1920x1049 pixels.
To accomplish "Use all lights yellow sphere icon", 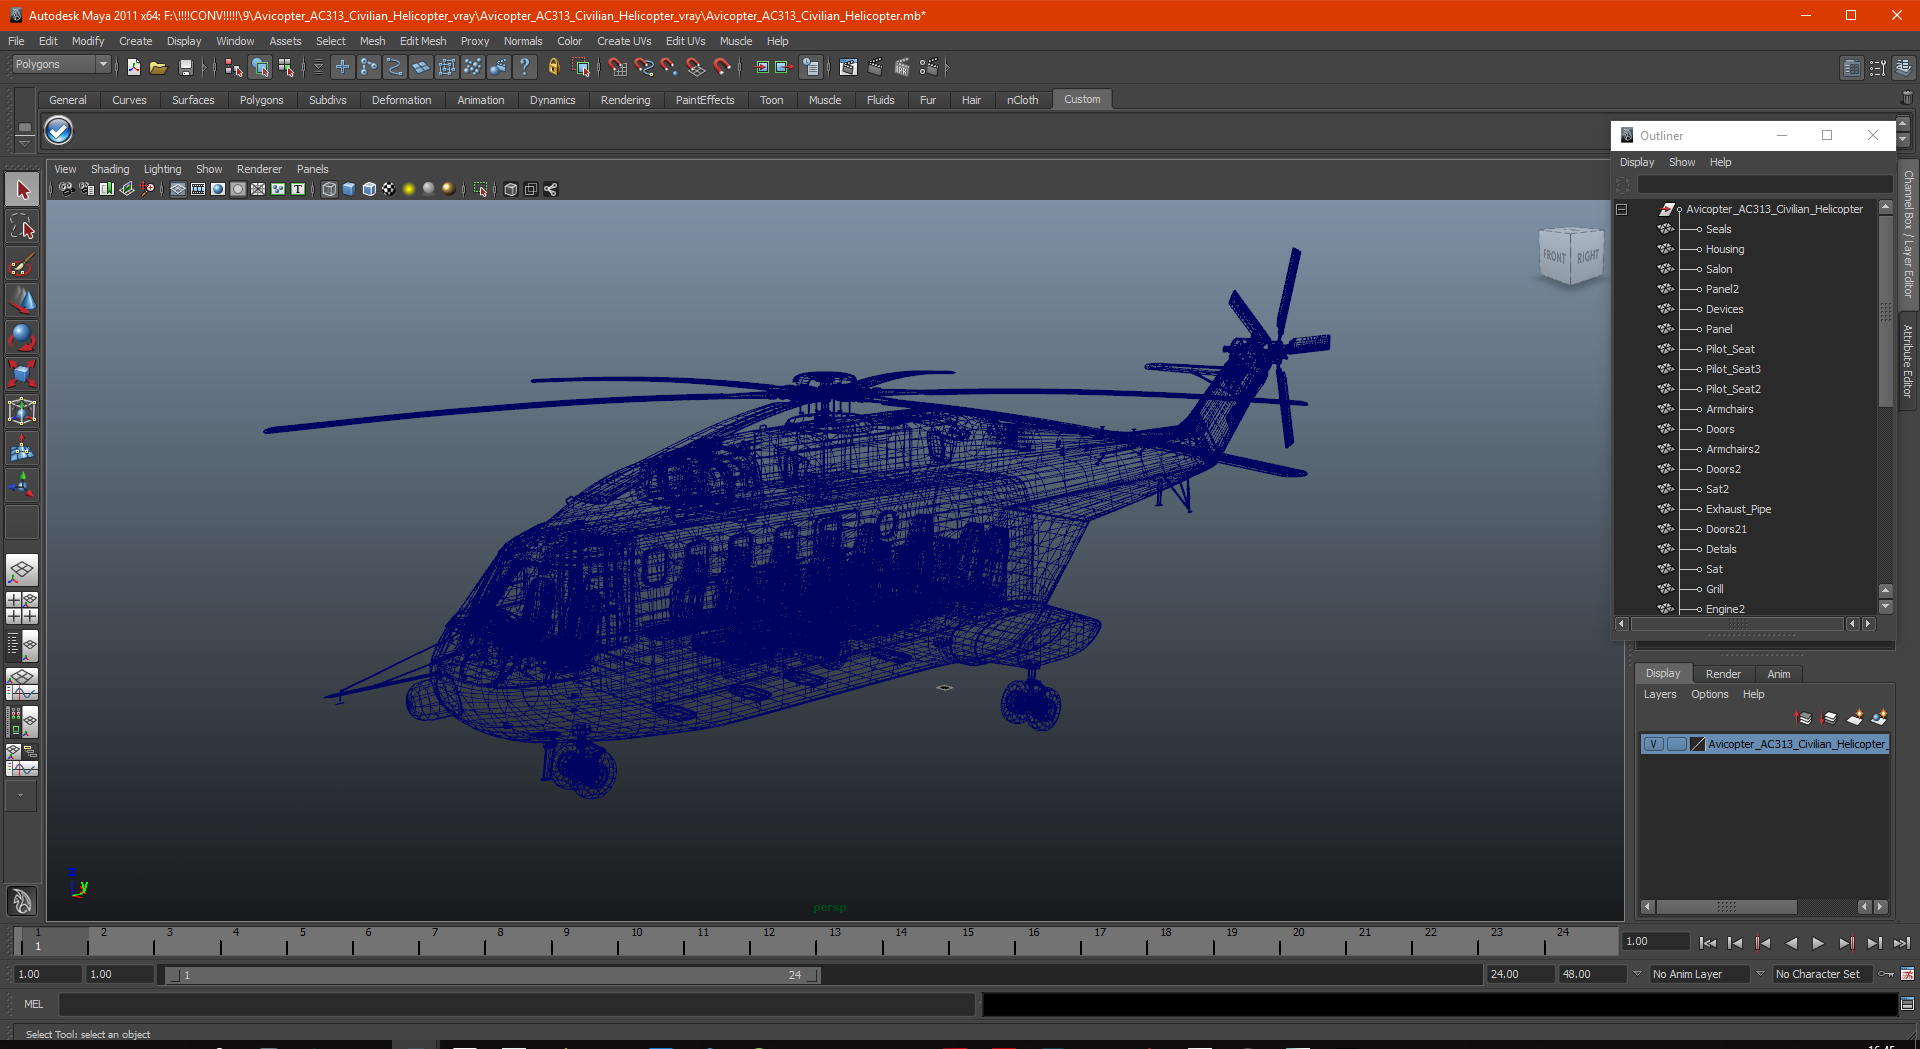I will 409,189.
